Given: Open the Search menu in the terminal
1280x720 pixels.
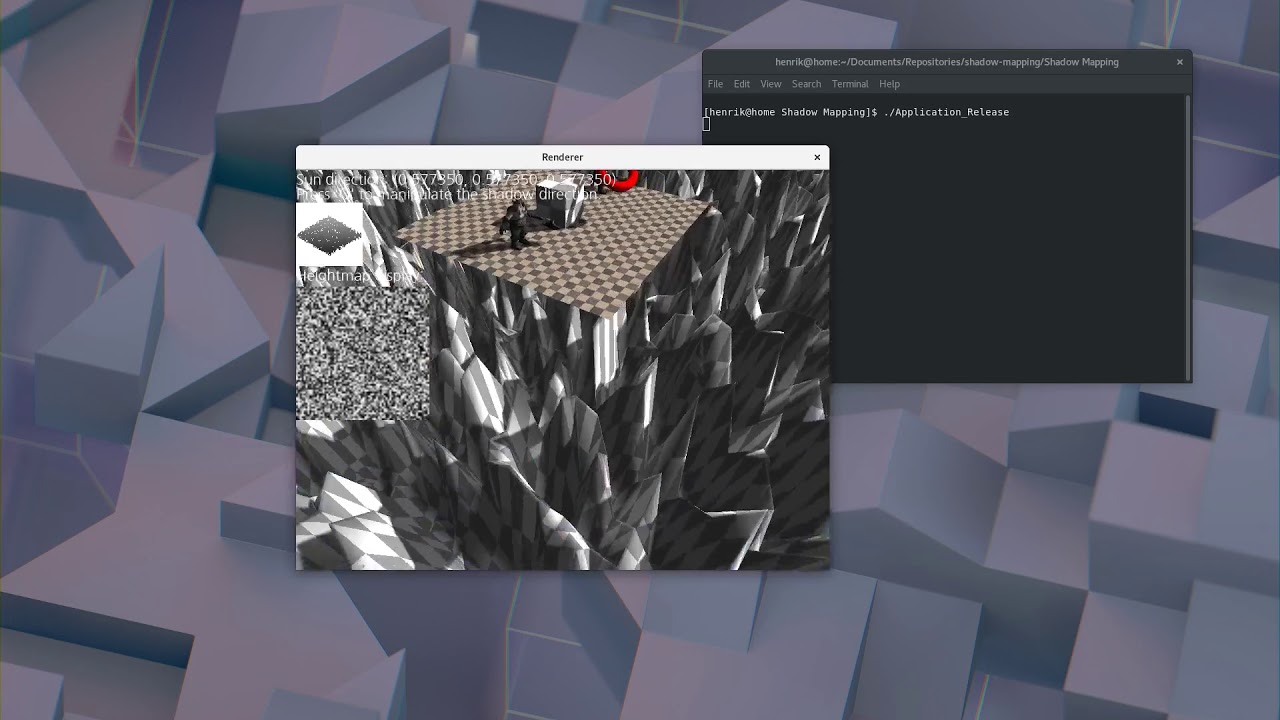Looking at the screenshot, I should tap(806, 84).
